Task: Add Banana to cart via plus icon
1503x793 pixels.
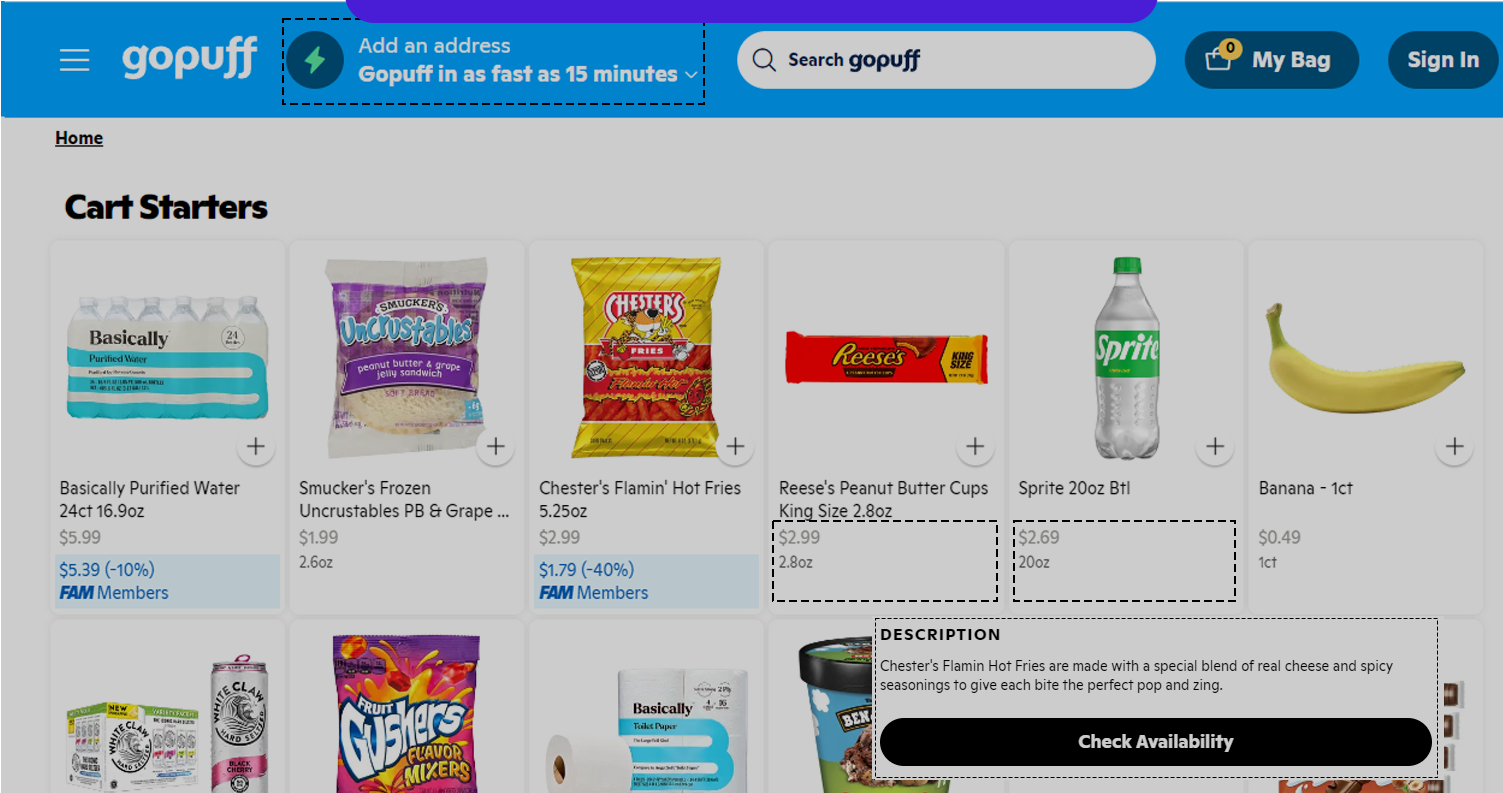Action: [1455, 447]
